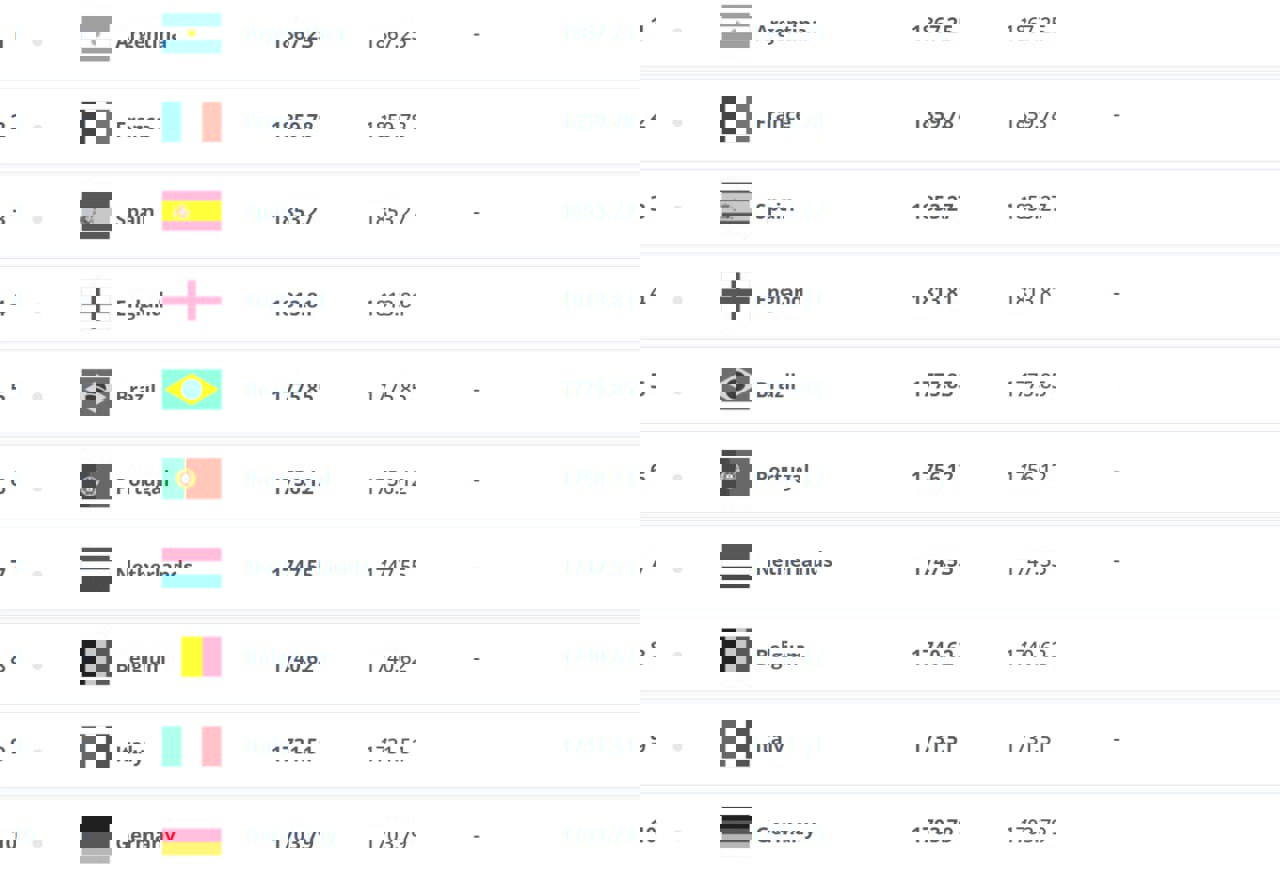Click the red and yellow Spain flag
This screenshot has width=1280, height=875.
tap(191, 211)
